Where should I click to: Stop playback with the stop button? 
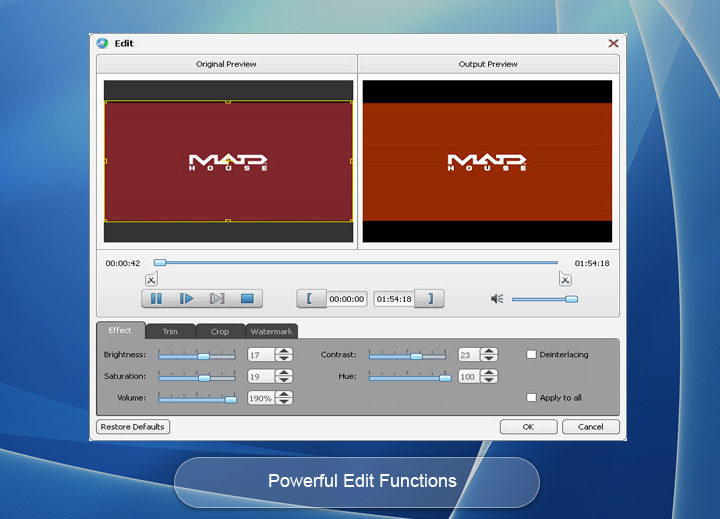(247, 299)
